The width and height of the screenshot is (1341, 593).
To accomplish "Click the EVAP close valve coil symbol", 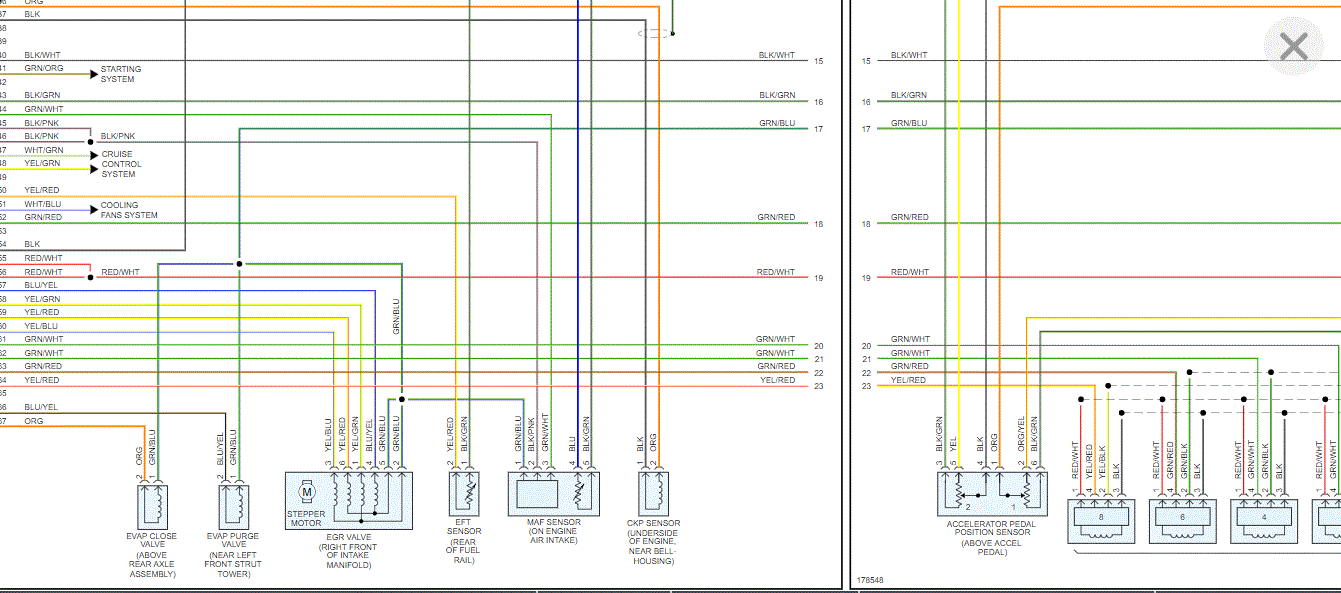I will (x=154, y=505).
